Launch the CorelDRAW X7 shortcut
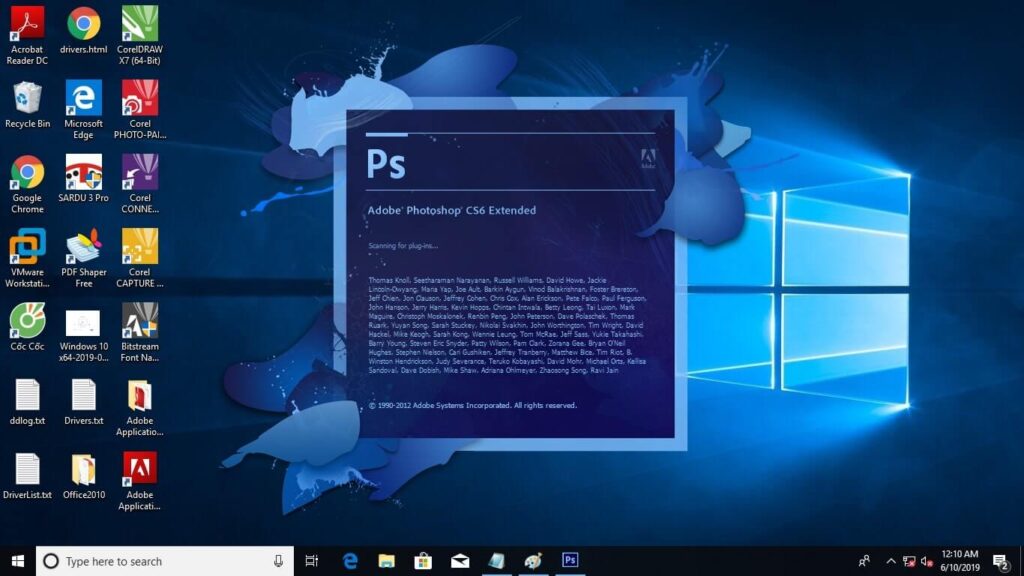The image size is (1024, 576). pos(139,25)
